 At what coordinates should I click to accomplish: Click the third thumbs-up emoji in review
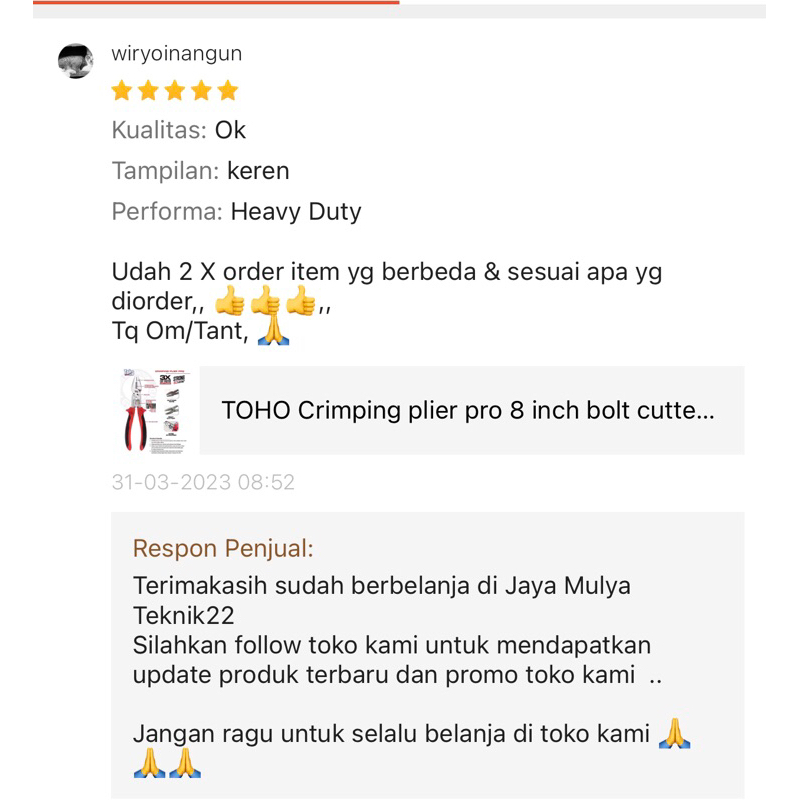click(x=300, y=301)
